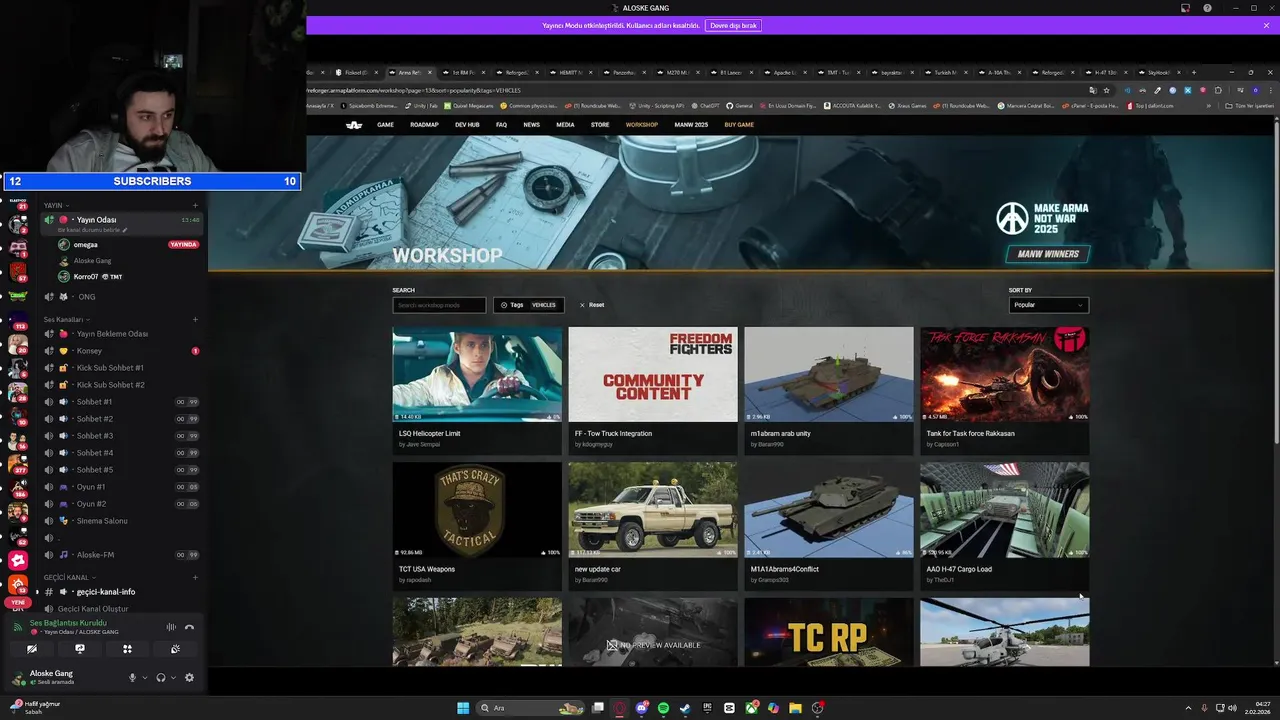Start screen share in Discord voice panel

pos(80,649)
